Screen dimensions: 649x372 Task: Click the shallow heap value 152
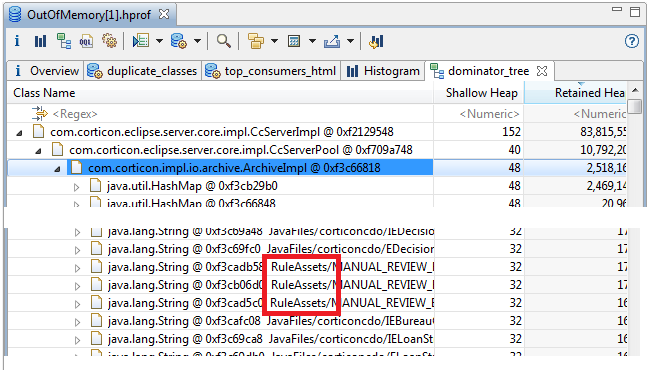(x=511, y=132)
